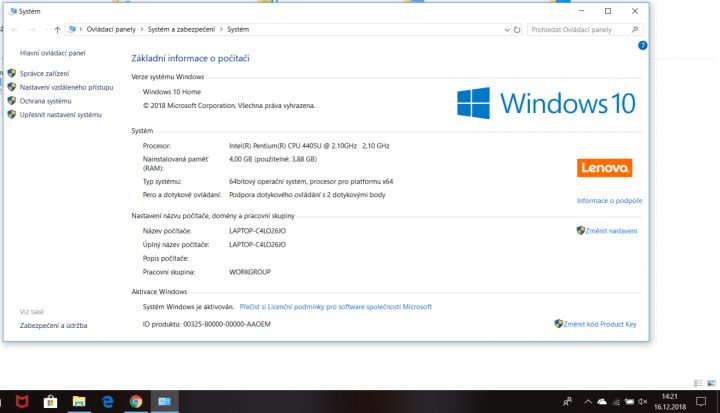Click the Informace o podpoře link
This screenshot has width=720, height=413.
click(609, 201)
